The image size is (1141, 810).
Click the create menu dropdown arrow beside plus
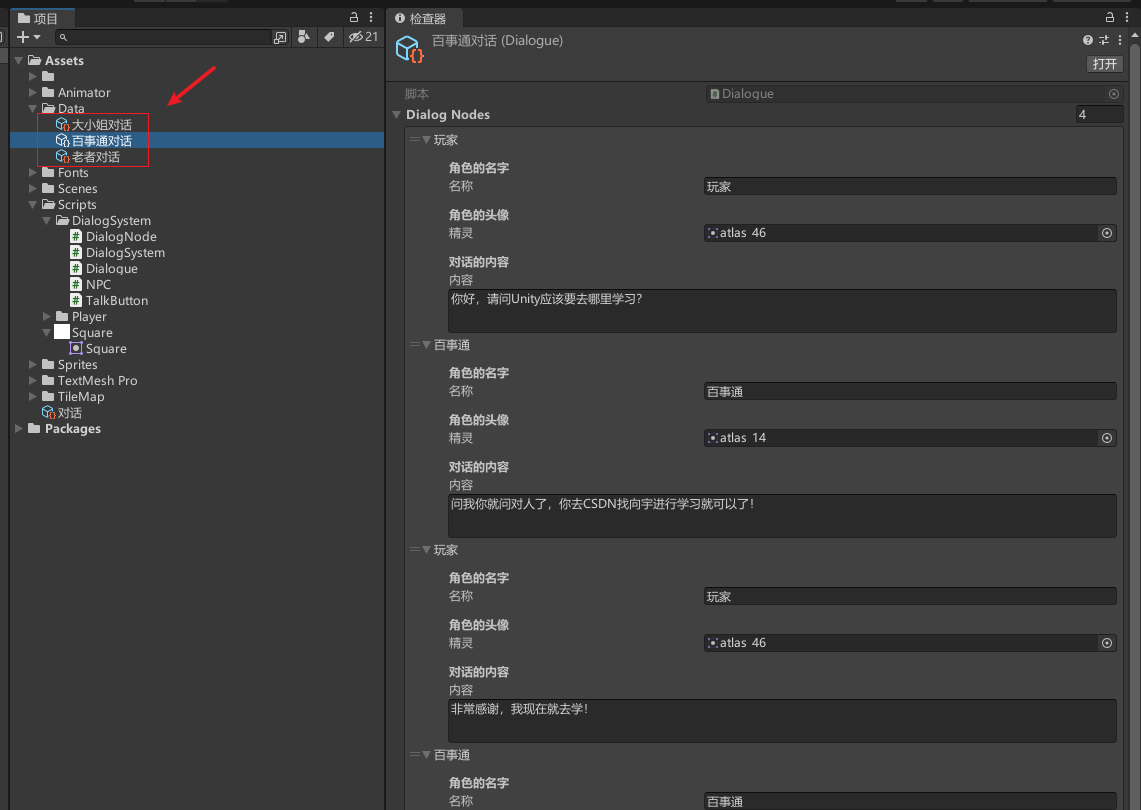[x=37, y=37]
